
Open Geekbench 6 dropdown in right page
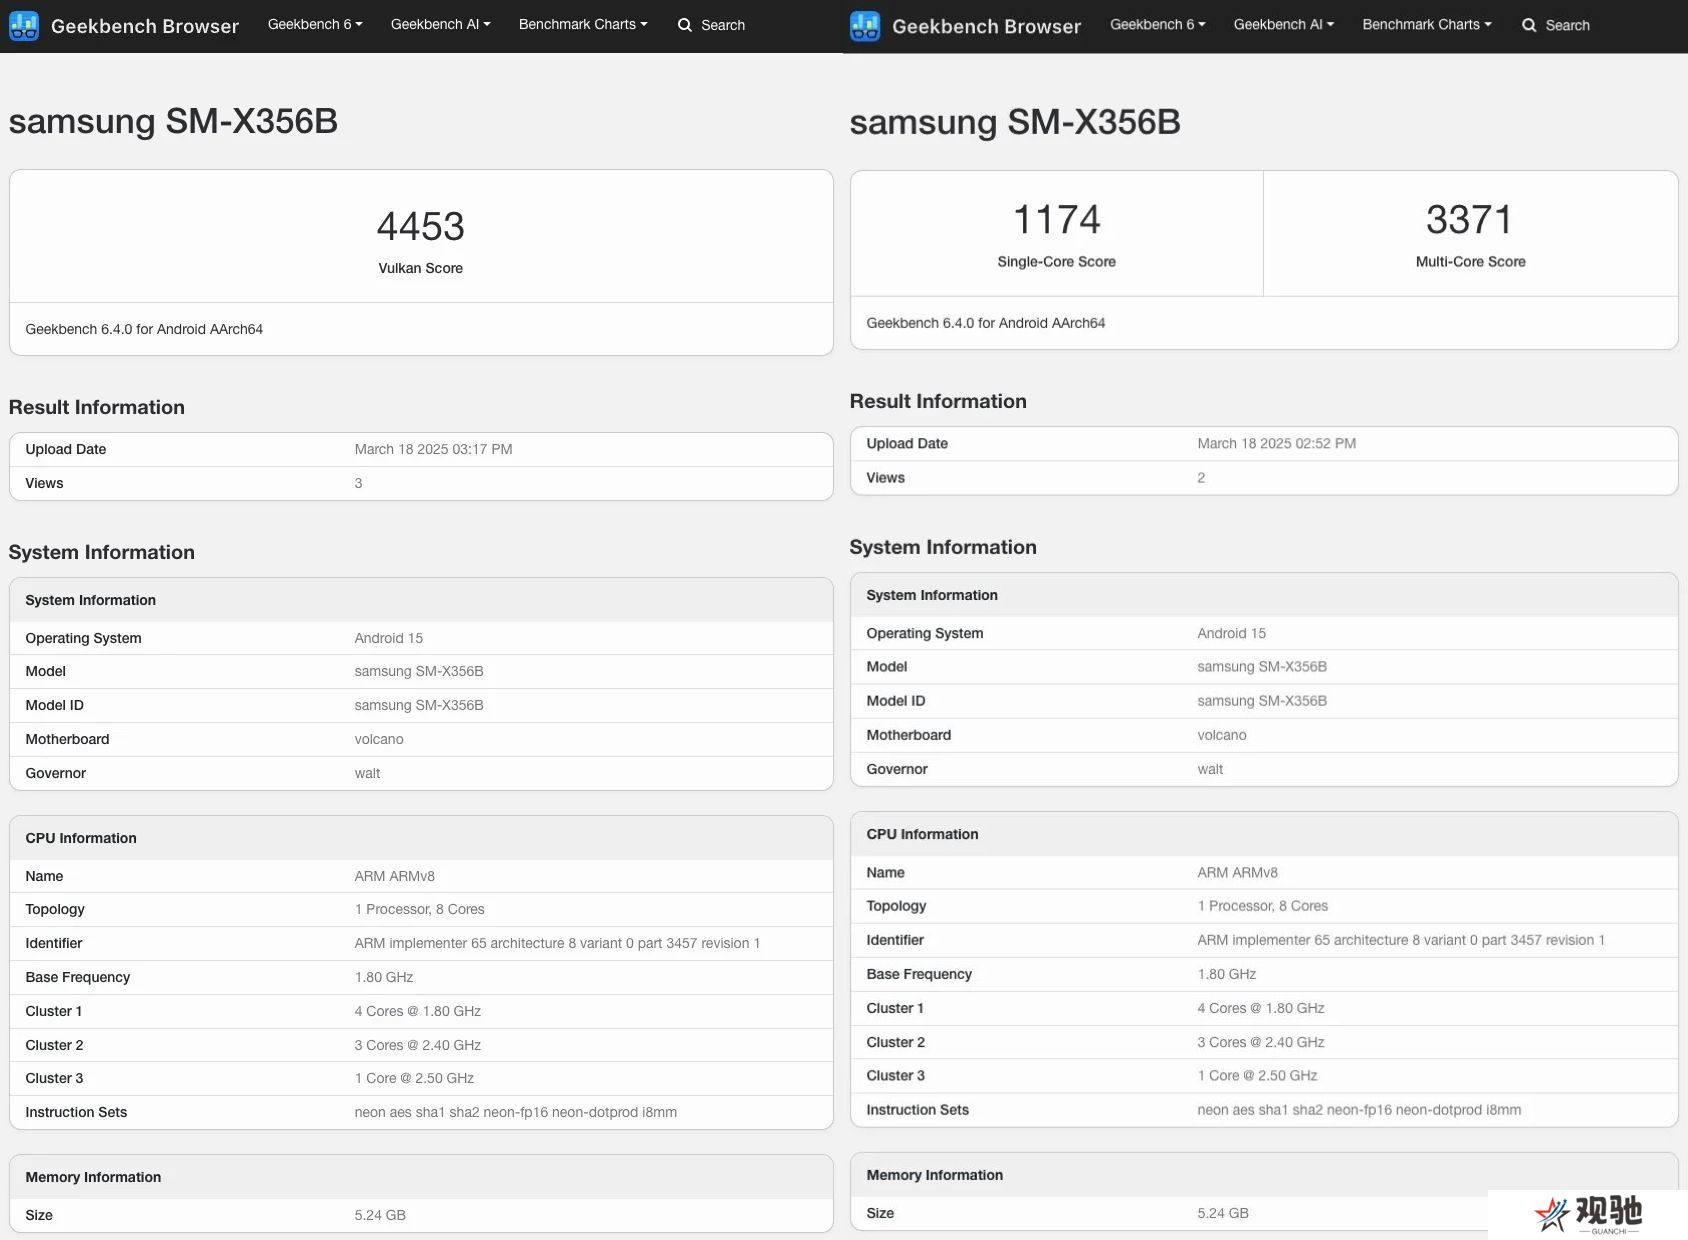(x=1158, y=24)
